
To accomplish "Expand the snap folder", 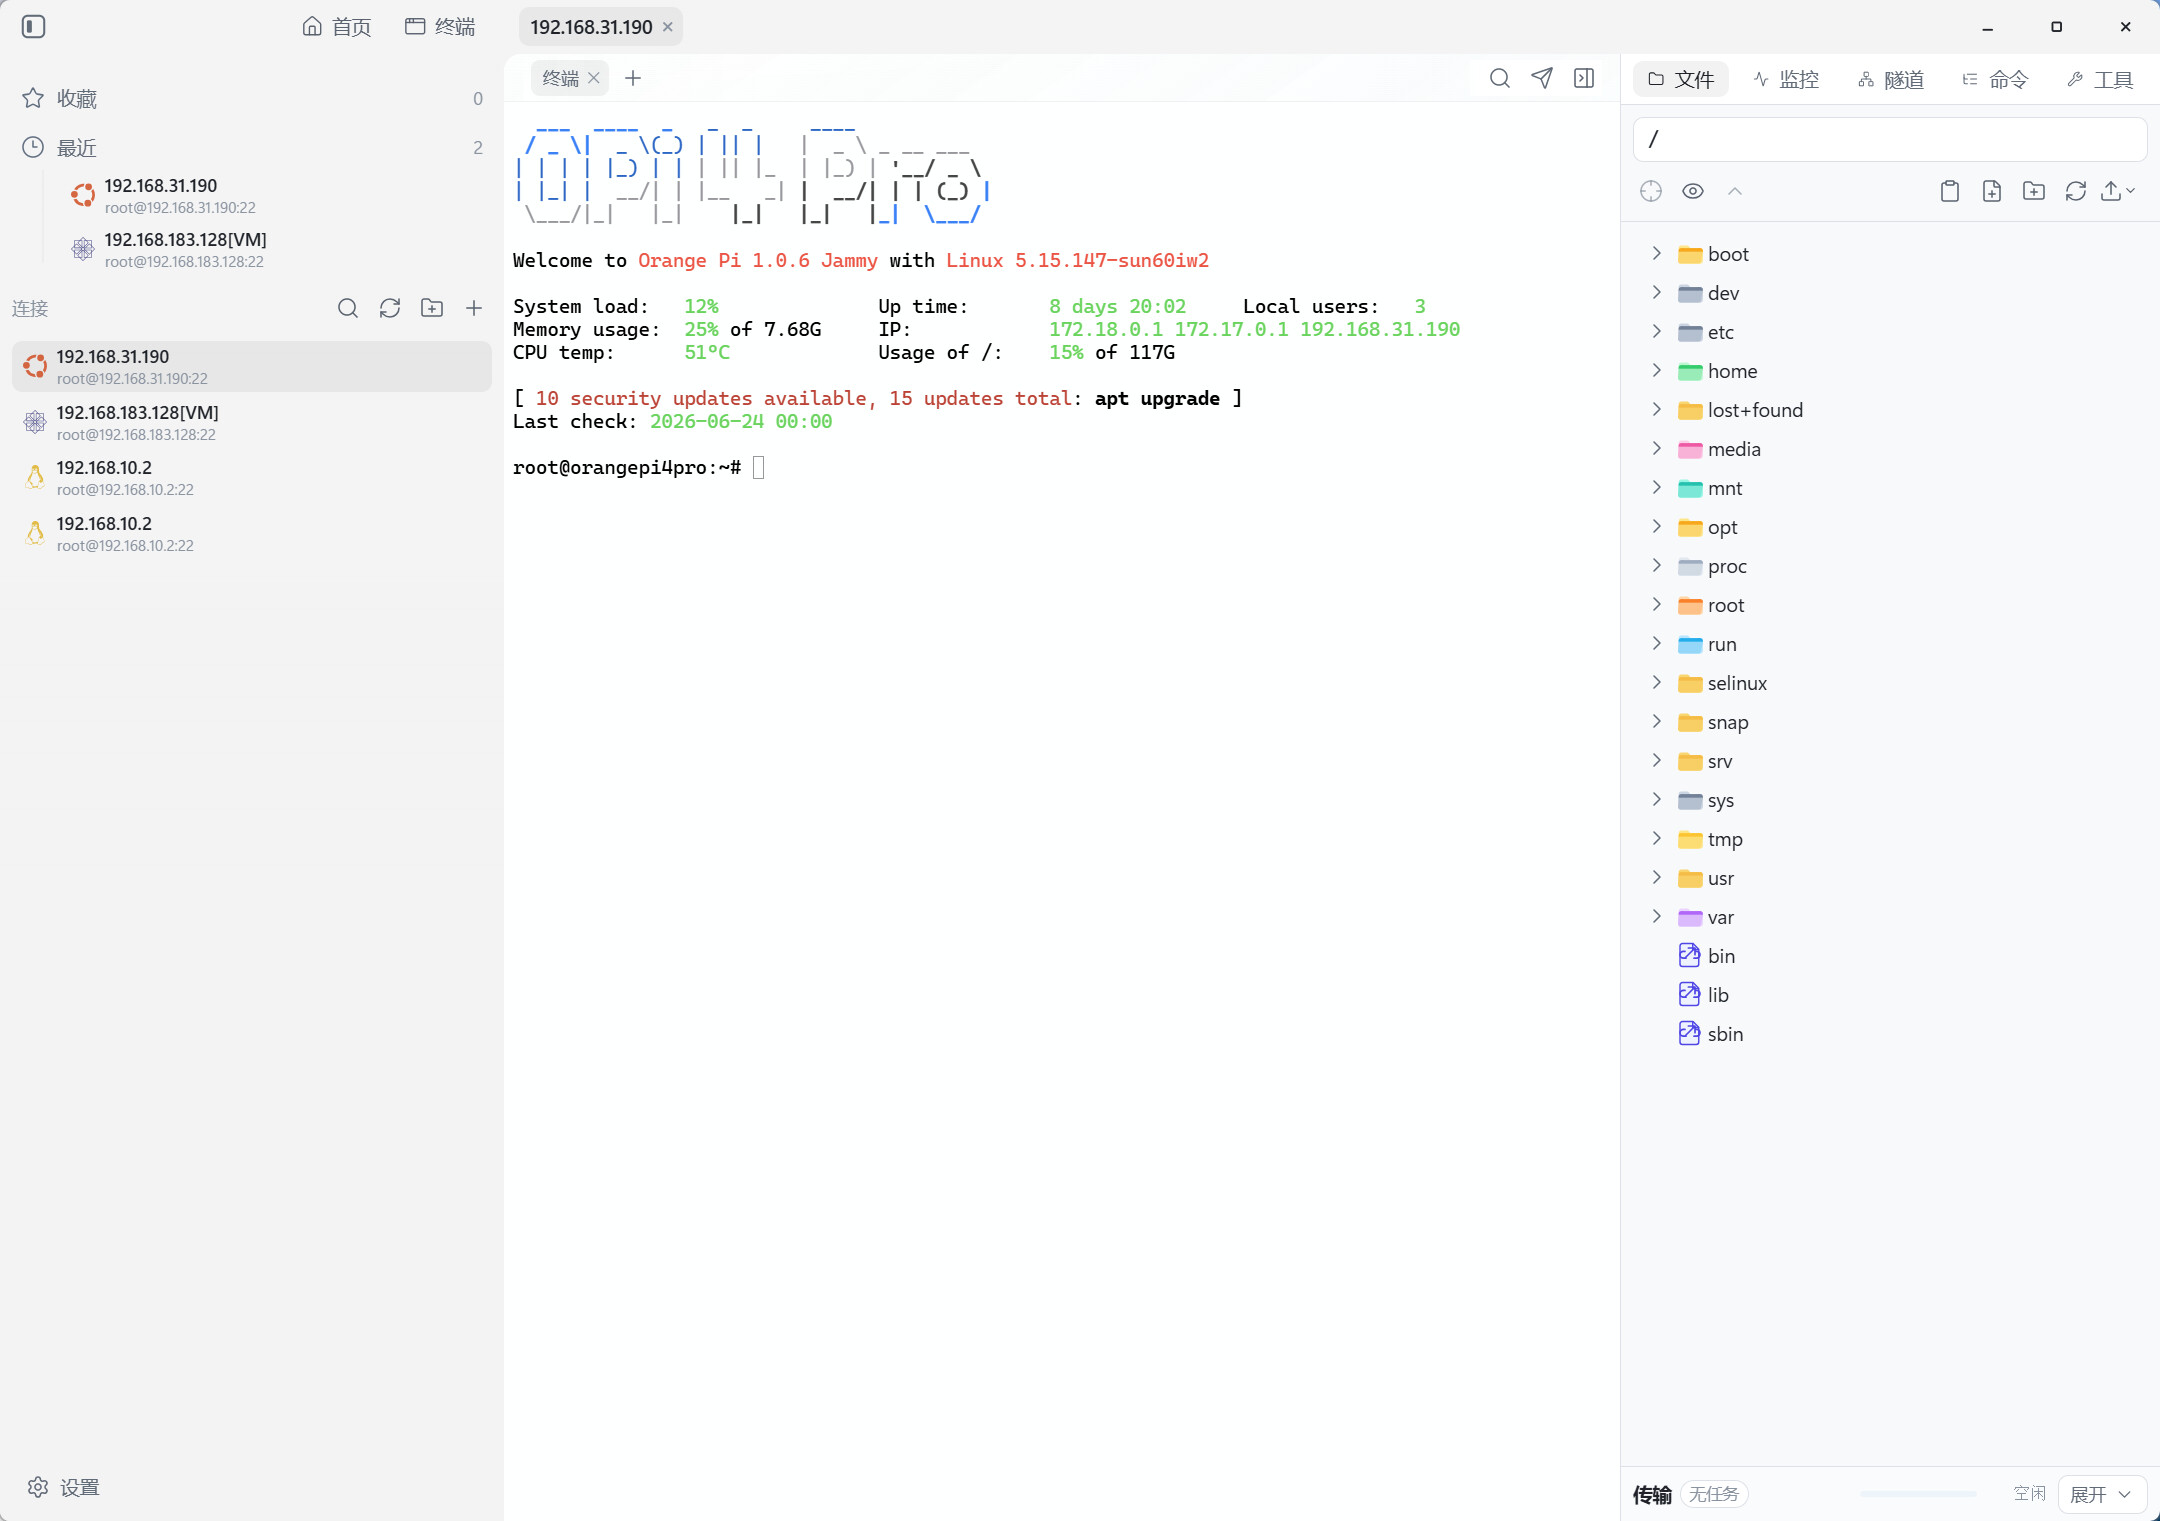I will (x=1657, y=722).
